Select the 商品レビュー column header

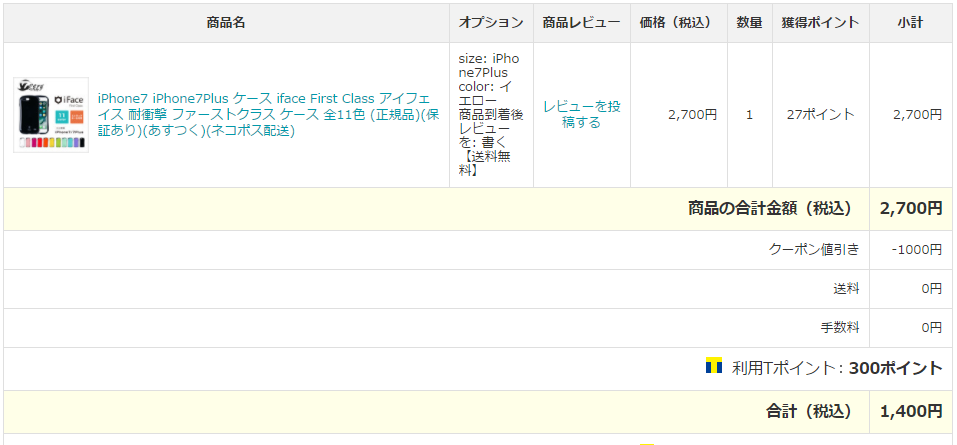[x=582, y=23]
